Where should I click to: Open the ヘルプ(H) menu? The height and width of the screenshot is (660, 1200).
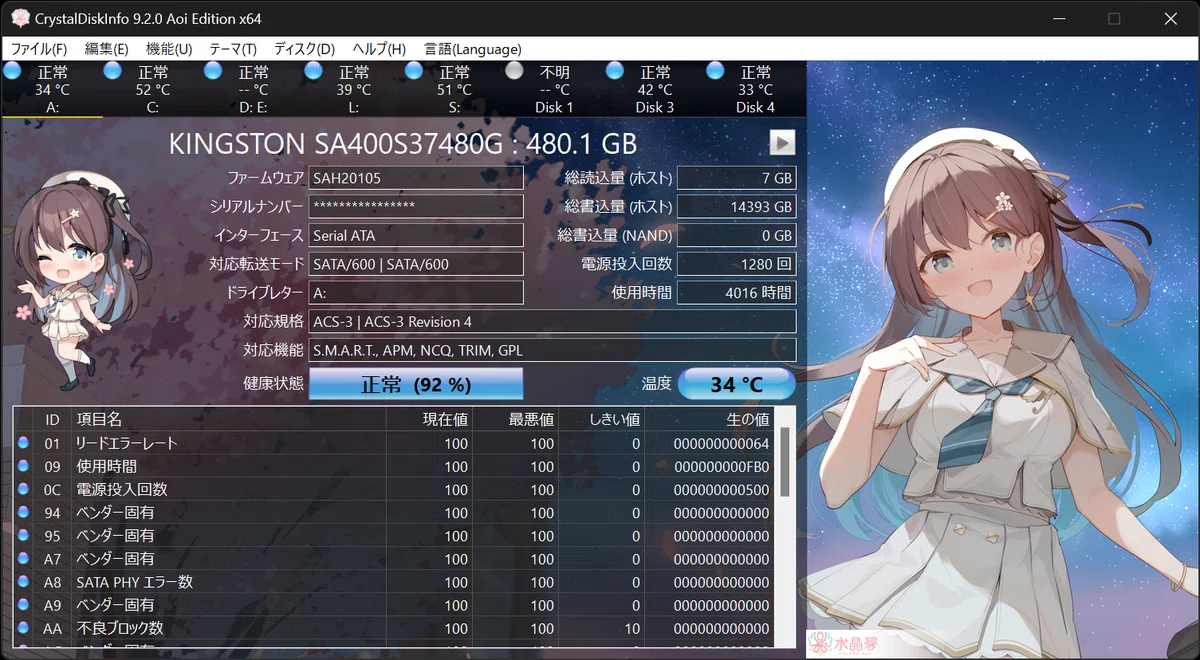[x=379, y=49]
